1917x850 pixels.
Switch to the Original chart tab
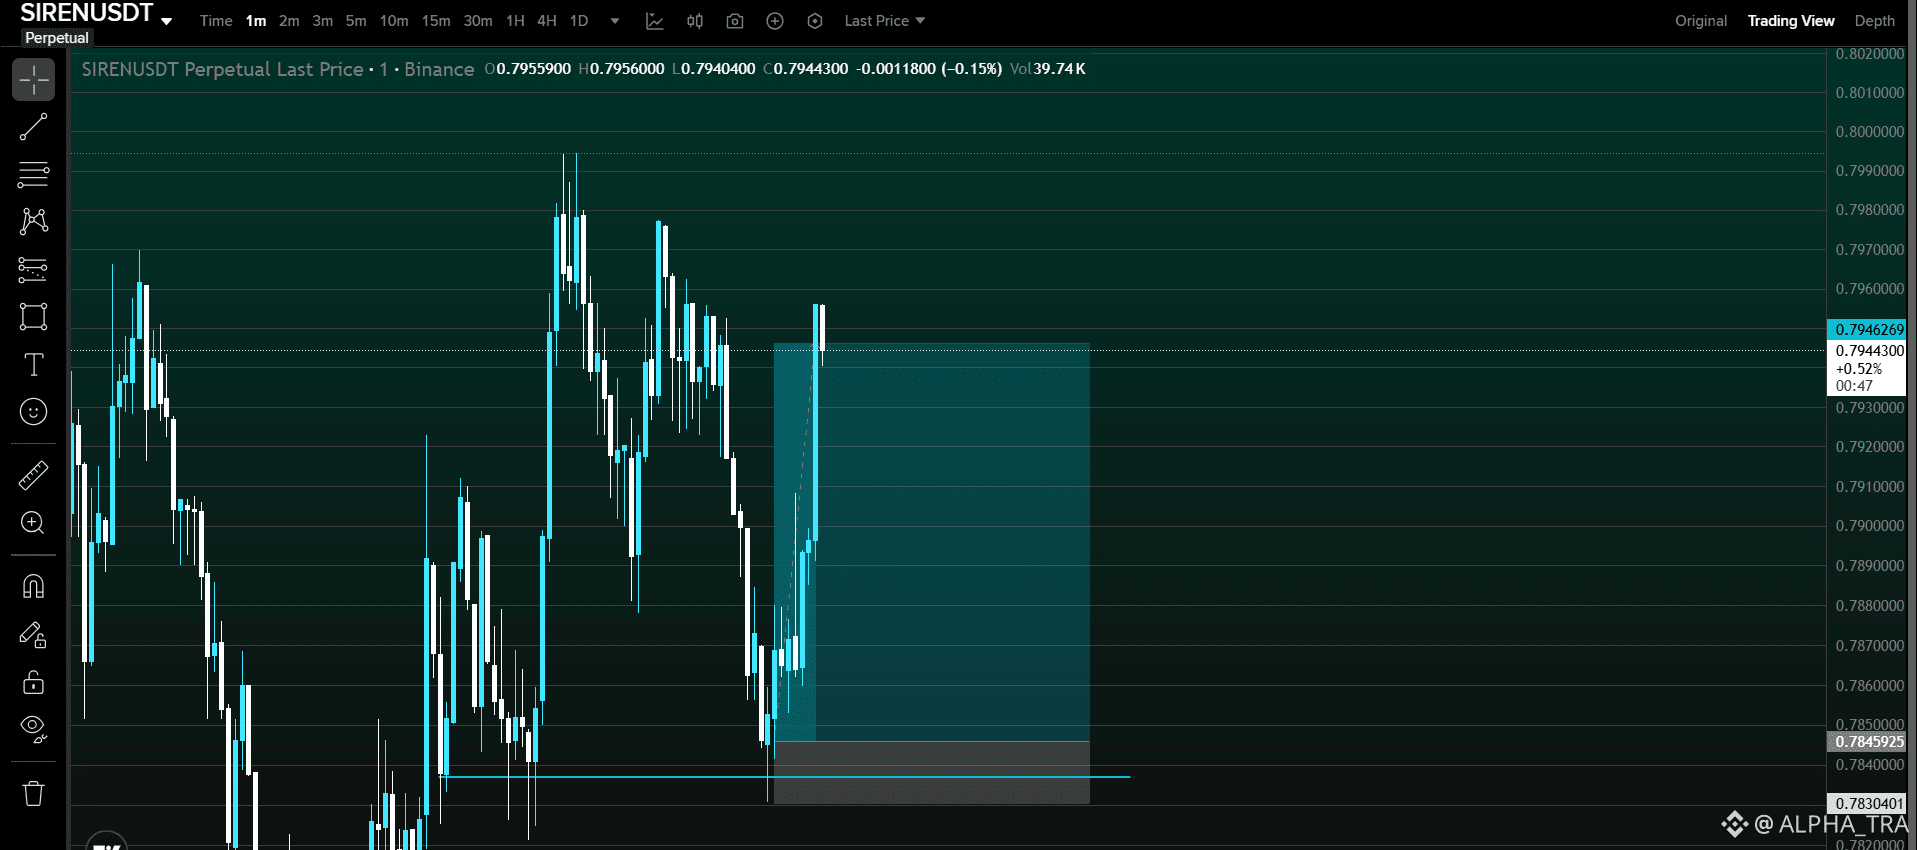[1701, 21]
